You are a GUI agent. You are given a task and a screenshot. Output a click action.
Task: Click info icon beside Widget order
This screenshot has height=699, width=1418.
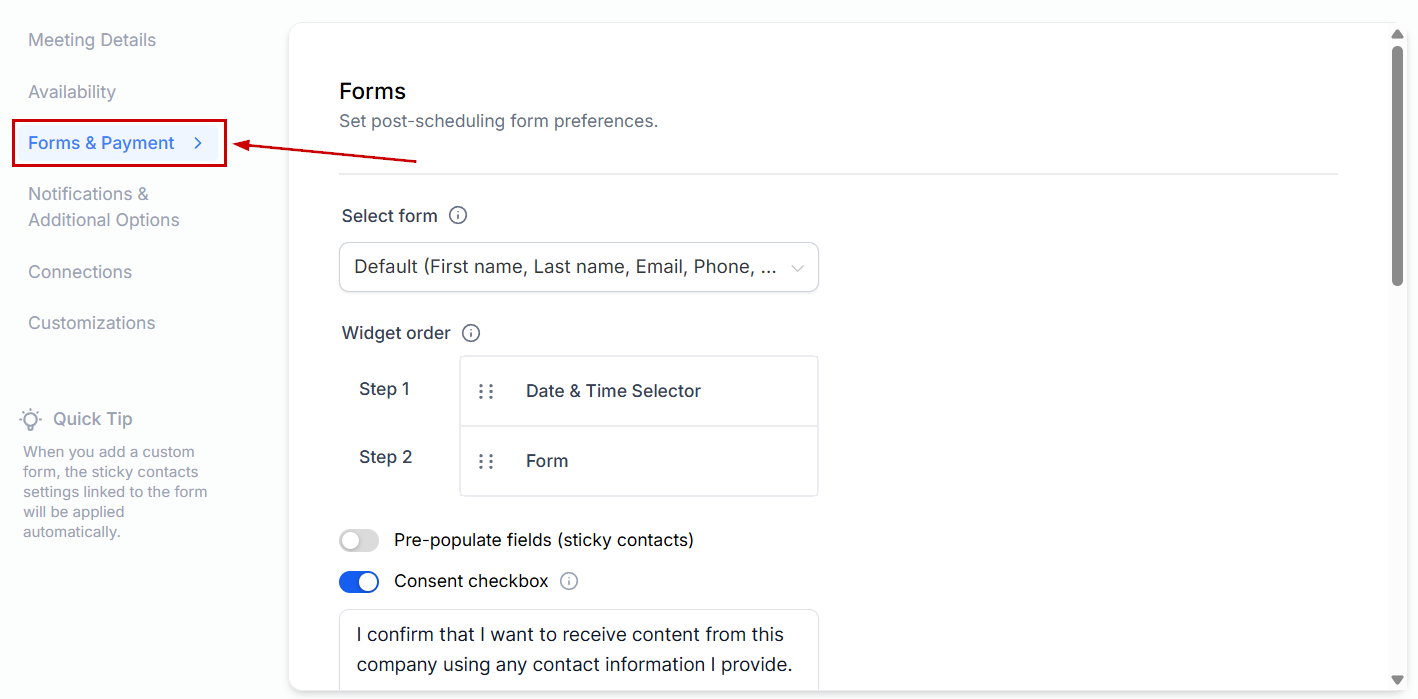pos(471,333)
